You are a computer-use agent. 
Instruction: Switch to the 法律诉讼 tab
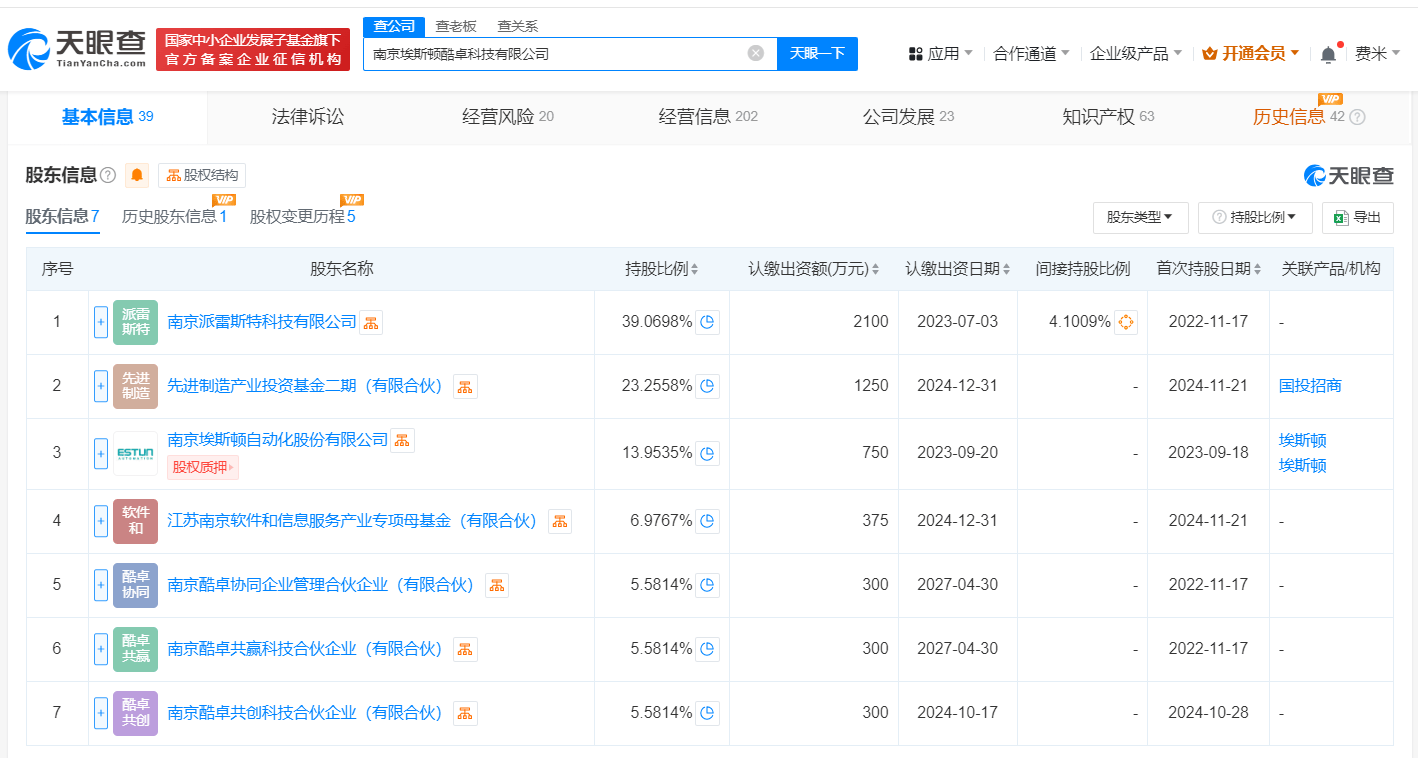307,117
